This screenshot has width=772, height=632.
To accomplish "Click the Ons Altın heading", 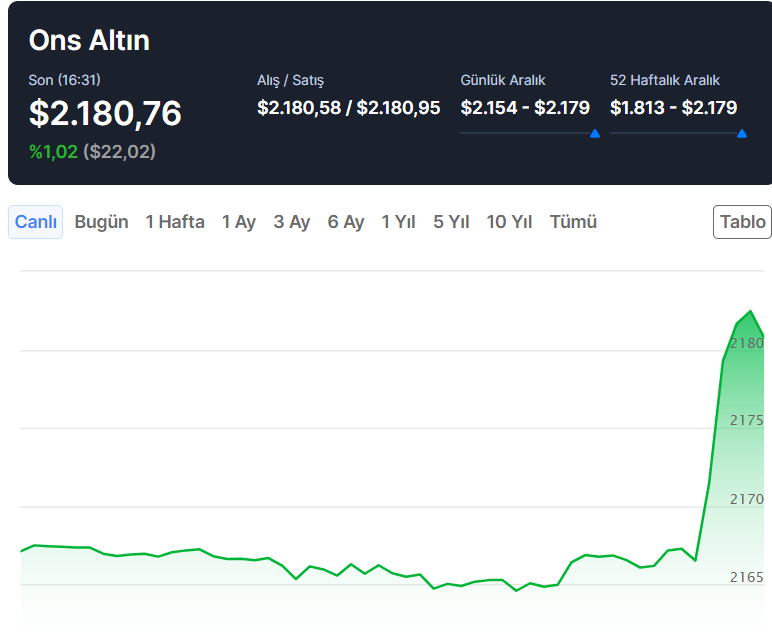I will (x=89, y=40).
